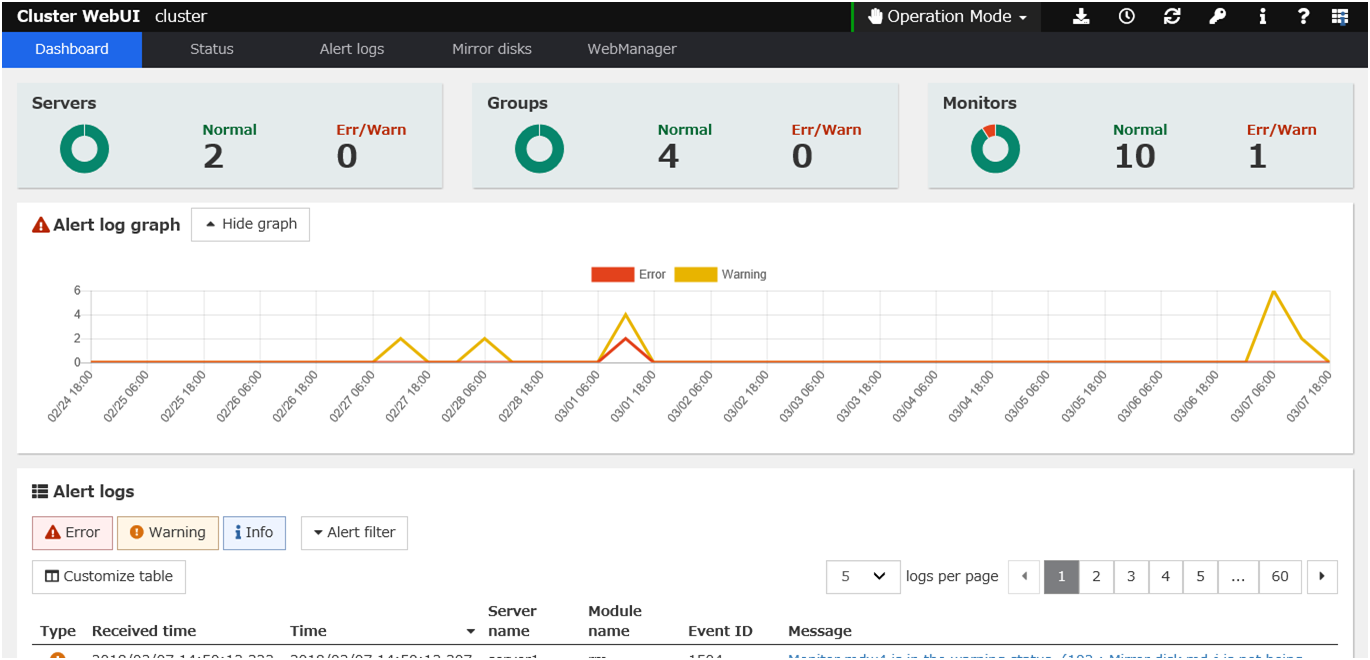Viewport: 1370px width, 660px height.
Task: Open the Mirror disks tab
Action: 492,49
